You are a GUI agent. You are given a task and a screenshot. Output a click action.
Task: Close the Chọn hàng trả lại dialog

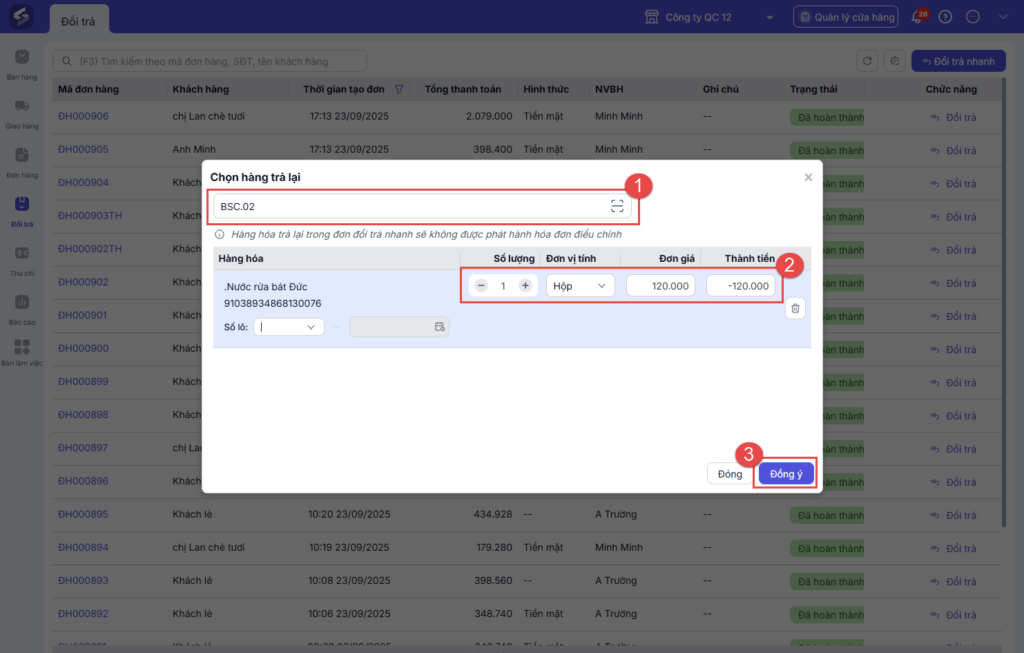point(808,178)
